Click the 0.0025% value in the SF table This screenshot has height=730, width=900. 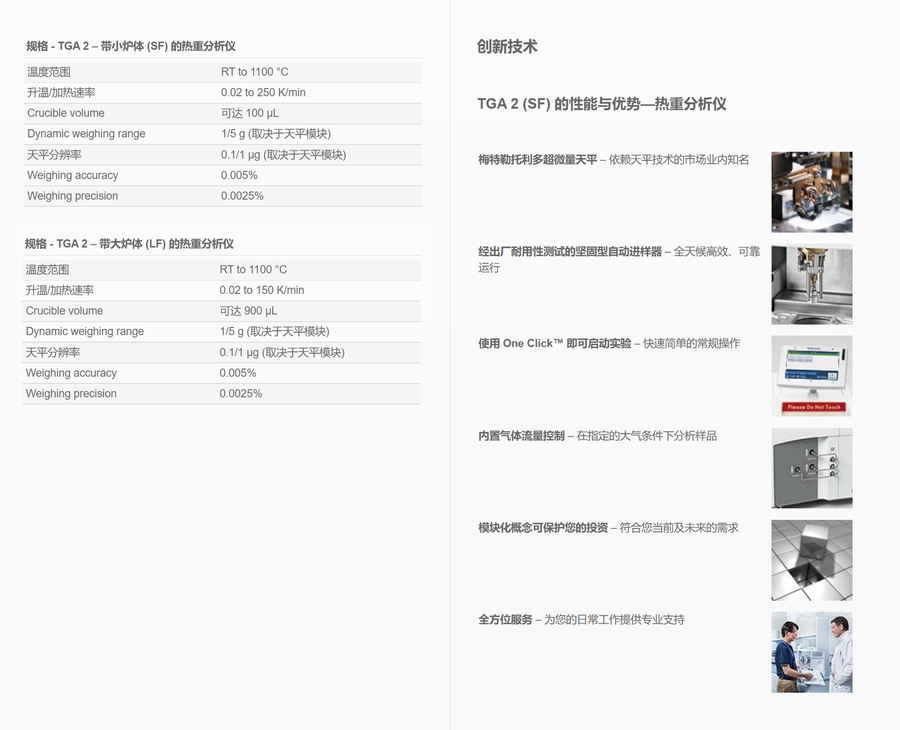coord(242,196)
